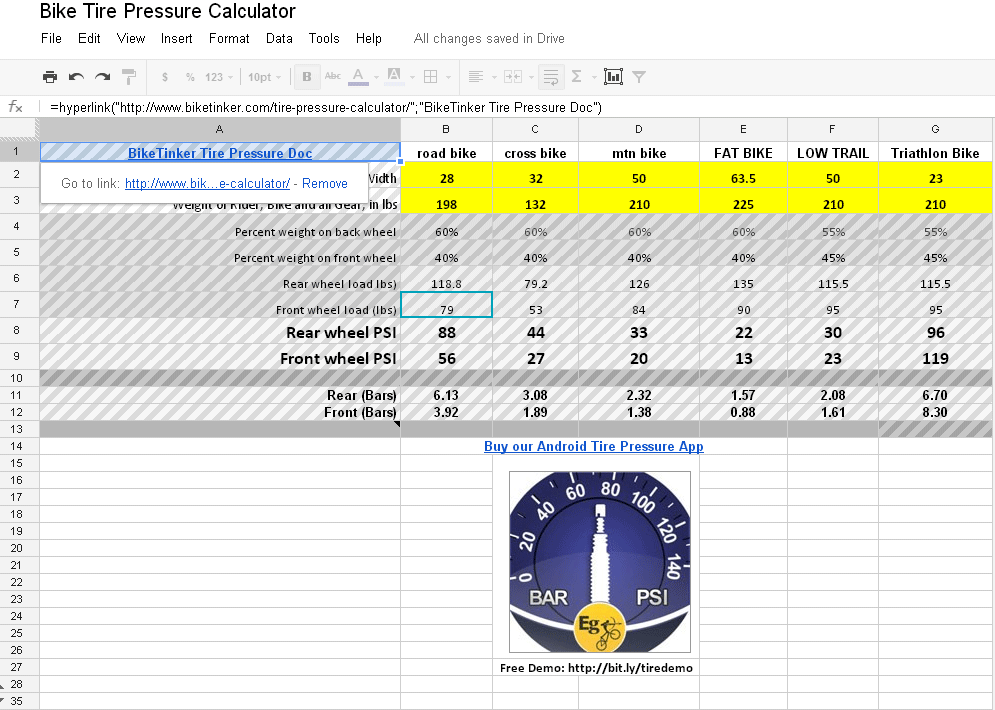
Task: Click the Functions sigma icon
Action: 576,77
